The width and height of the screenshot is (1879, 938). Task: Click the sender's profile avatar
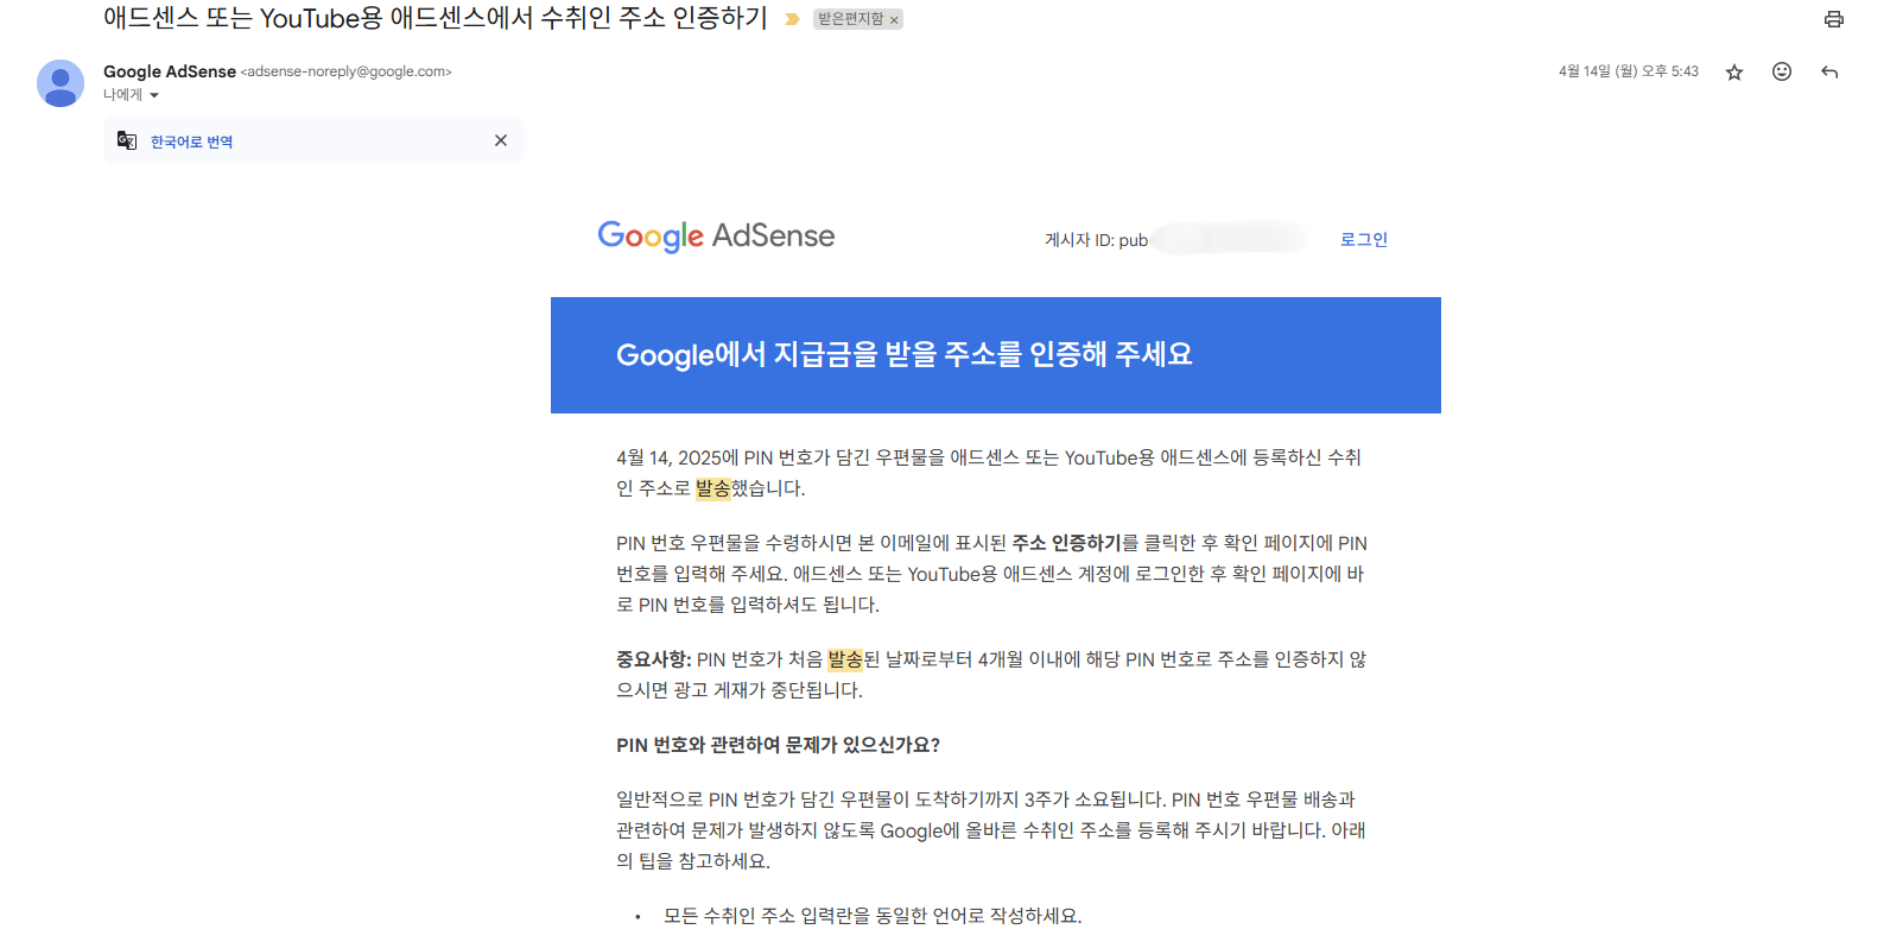tap(60, 83)
